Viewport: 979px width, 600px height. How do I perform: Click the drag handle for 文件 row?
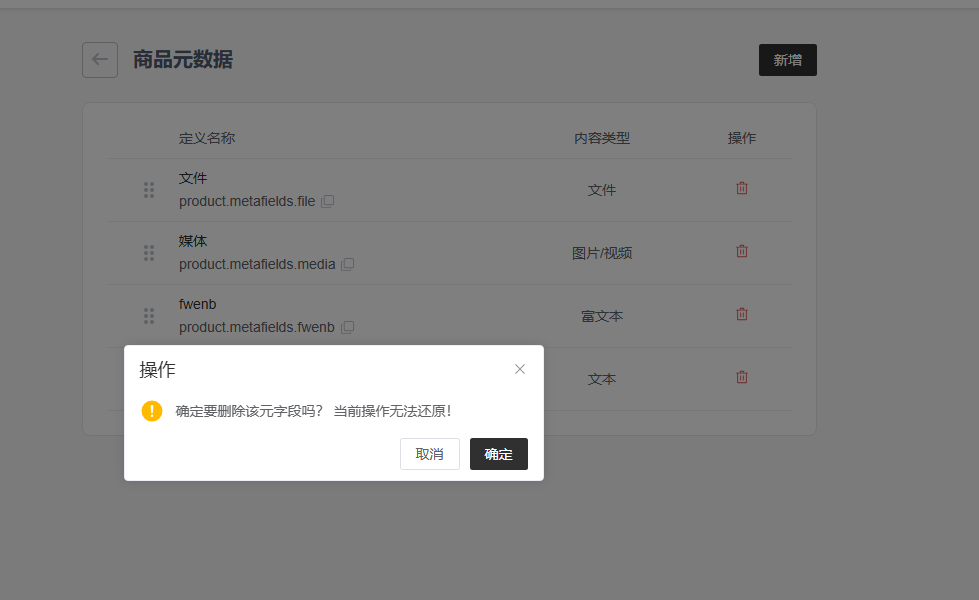coord(149,190)
